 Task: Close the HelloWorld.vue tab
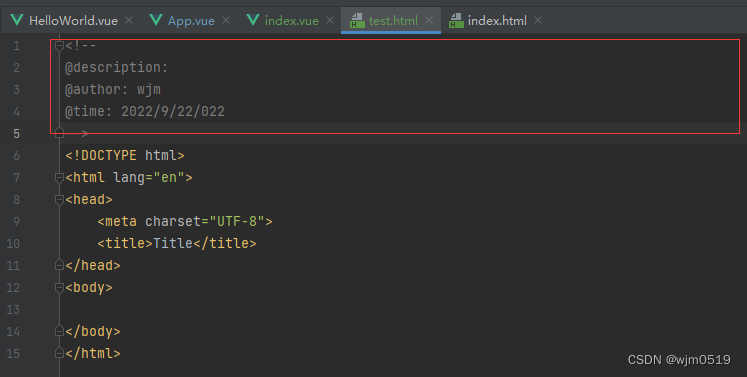tap(129, 20)
